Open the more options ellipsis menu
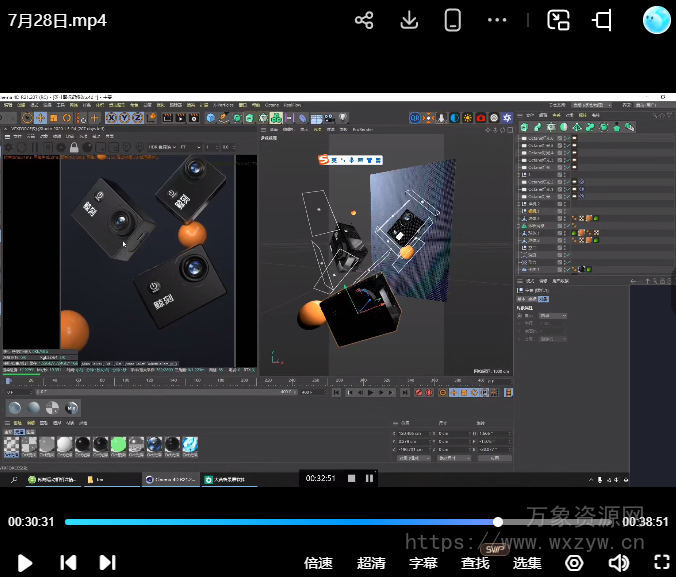 pyautogui.click(x=497, y=20)
